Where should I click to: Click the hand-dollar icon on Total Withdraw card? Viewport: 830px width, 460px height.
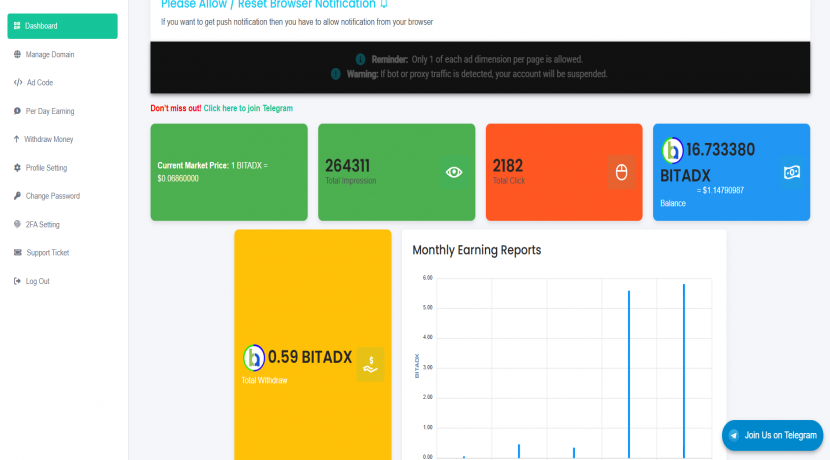point(370,364)
